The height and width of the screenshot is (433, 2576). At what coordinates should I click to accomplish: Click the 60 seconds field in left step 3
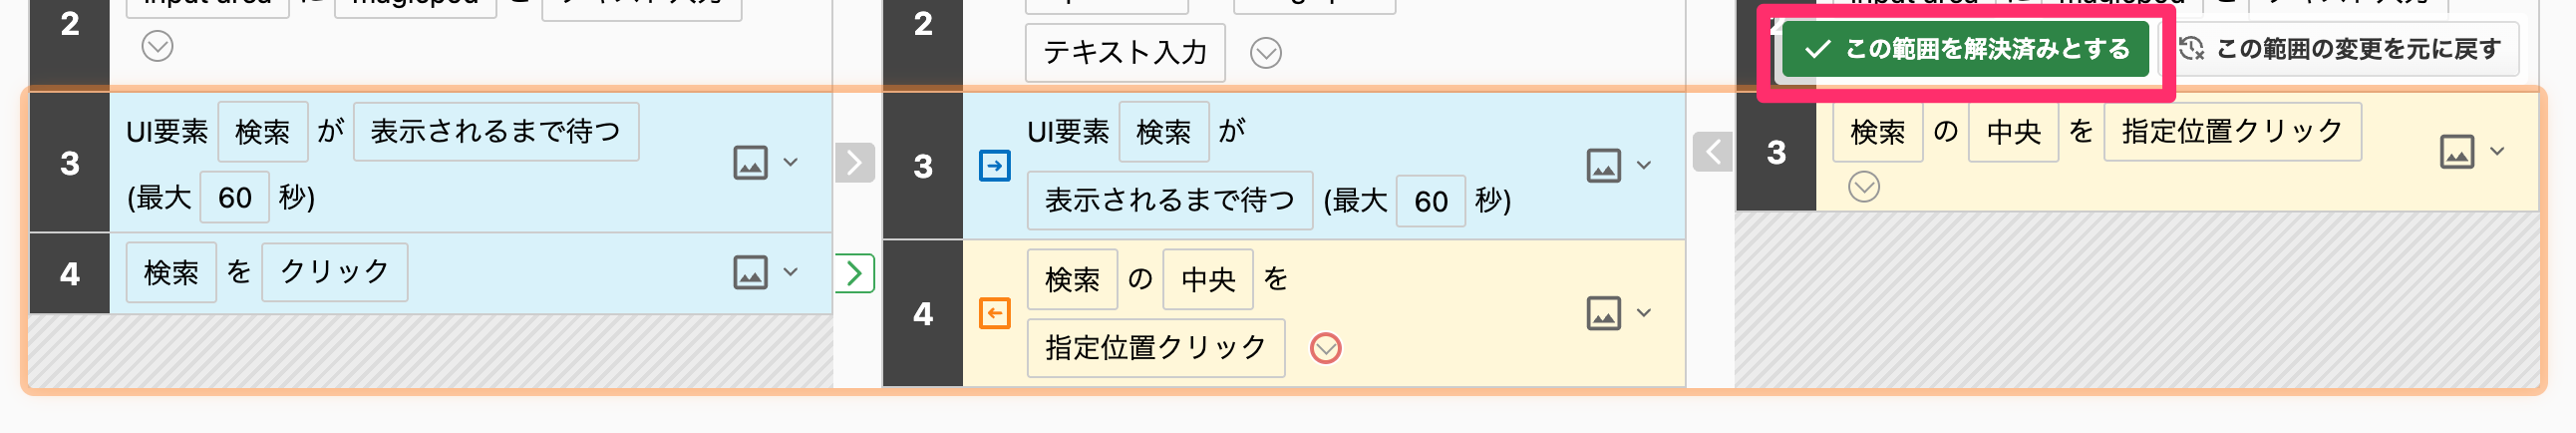[235, 198]
